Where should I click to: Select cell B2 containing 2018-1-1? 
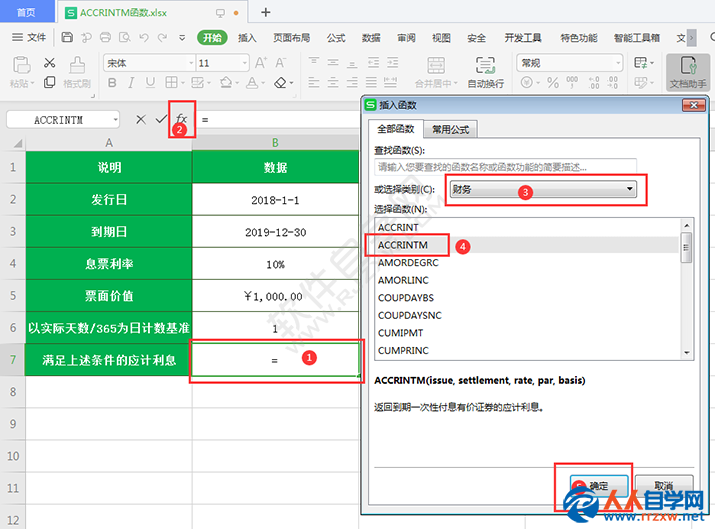(275, 200)
